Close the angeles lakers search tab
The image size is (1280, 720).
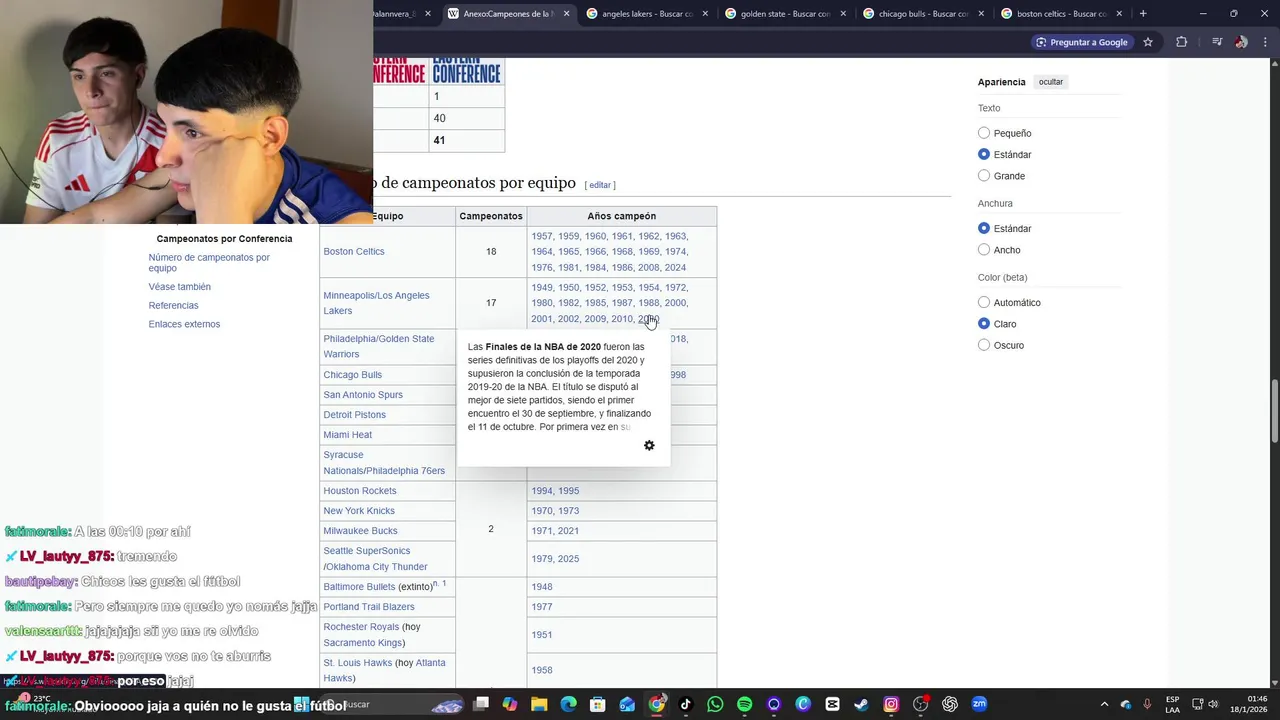(x=704, y=14)
